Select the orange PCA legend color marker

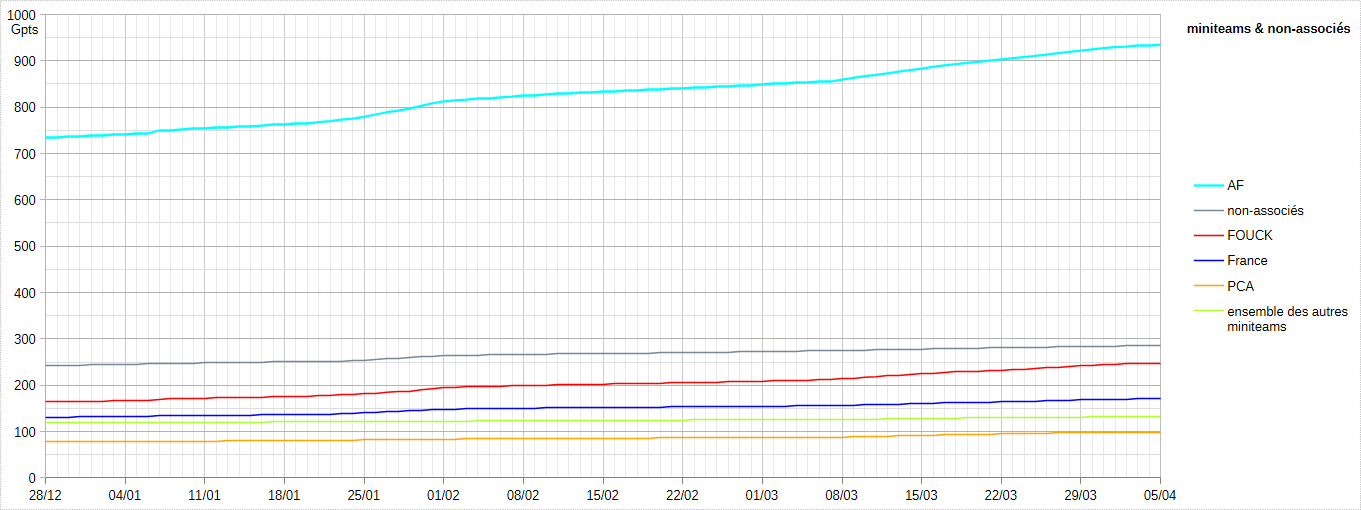coord(1207,286)
